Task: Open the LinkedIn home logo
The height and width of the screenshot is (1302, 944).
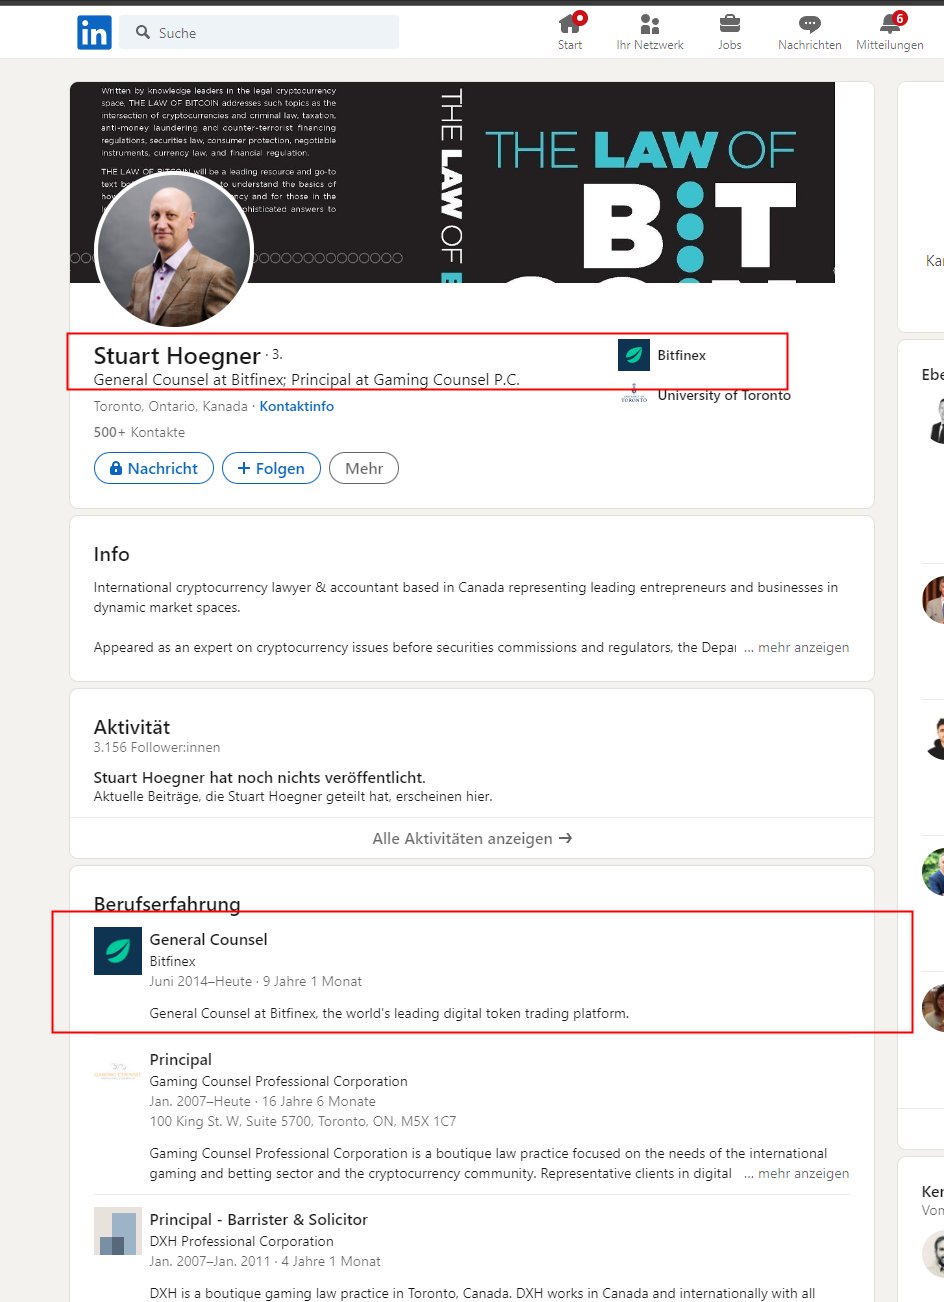Action: (94, 33)
